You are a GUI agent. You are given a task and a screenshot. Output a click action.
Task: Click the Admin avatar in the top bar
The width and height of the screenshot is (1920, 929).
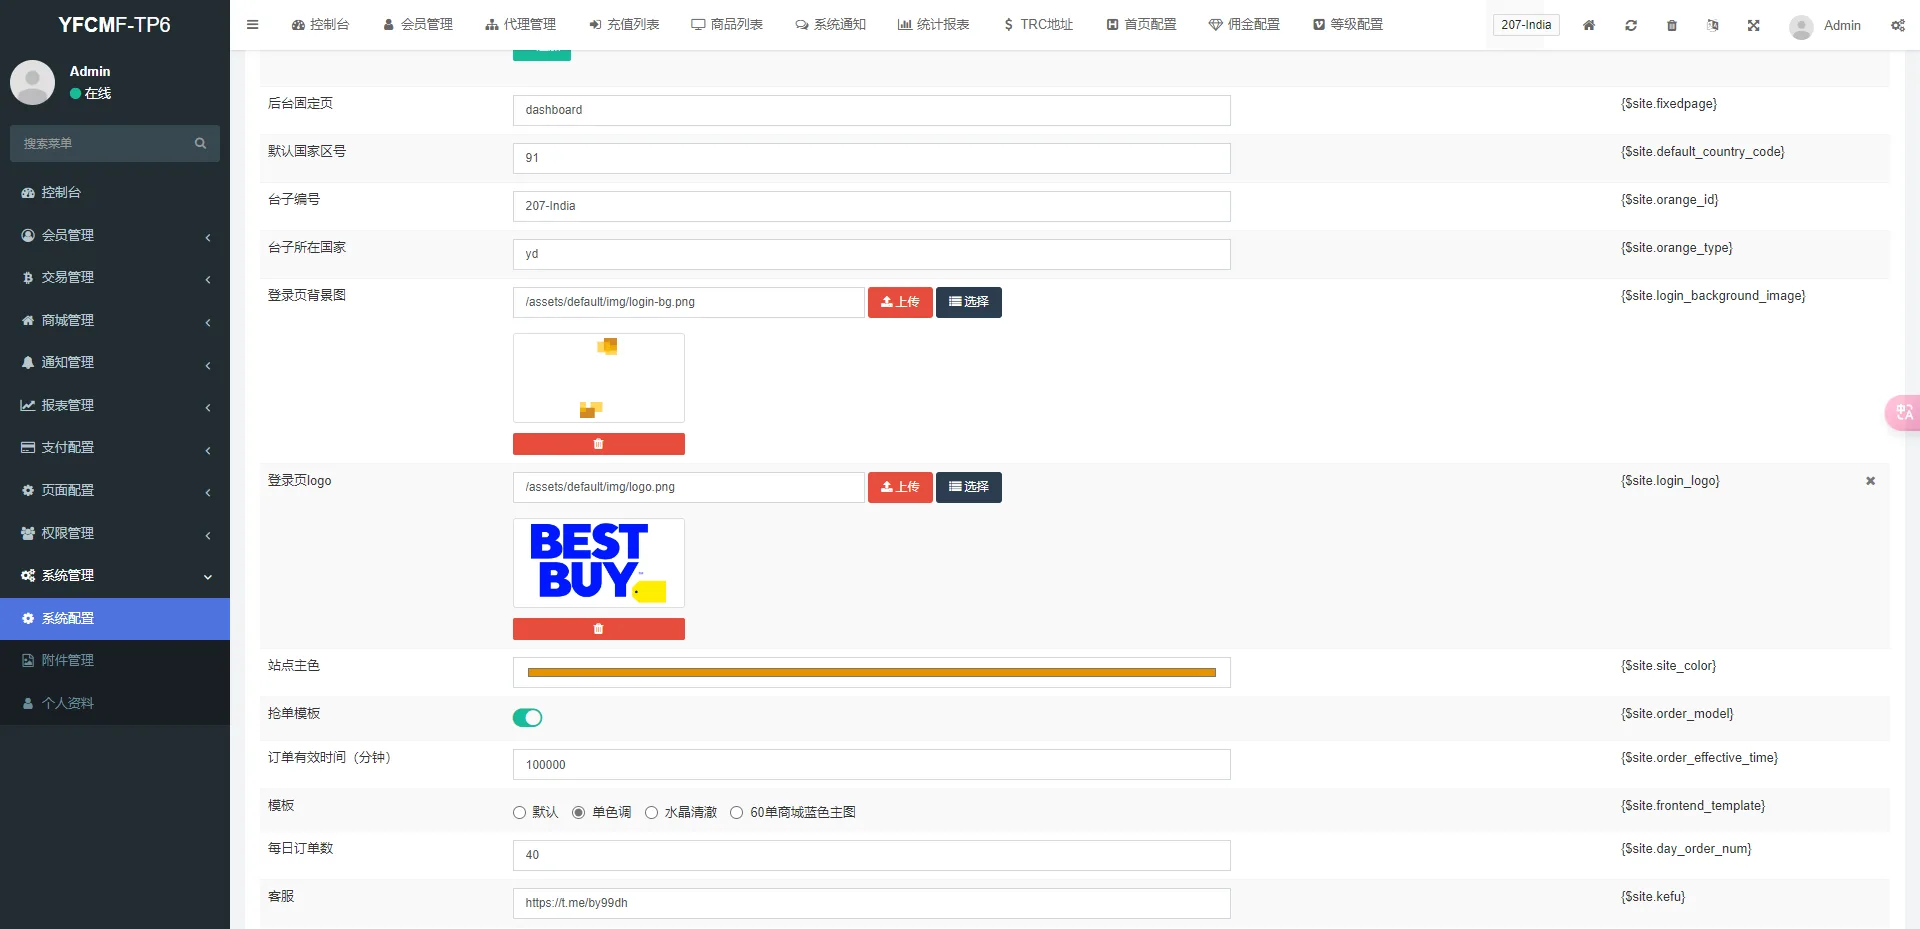(1801, 26)
